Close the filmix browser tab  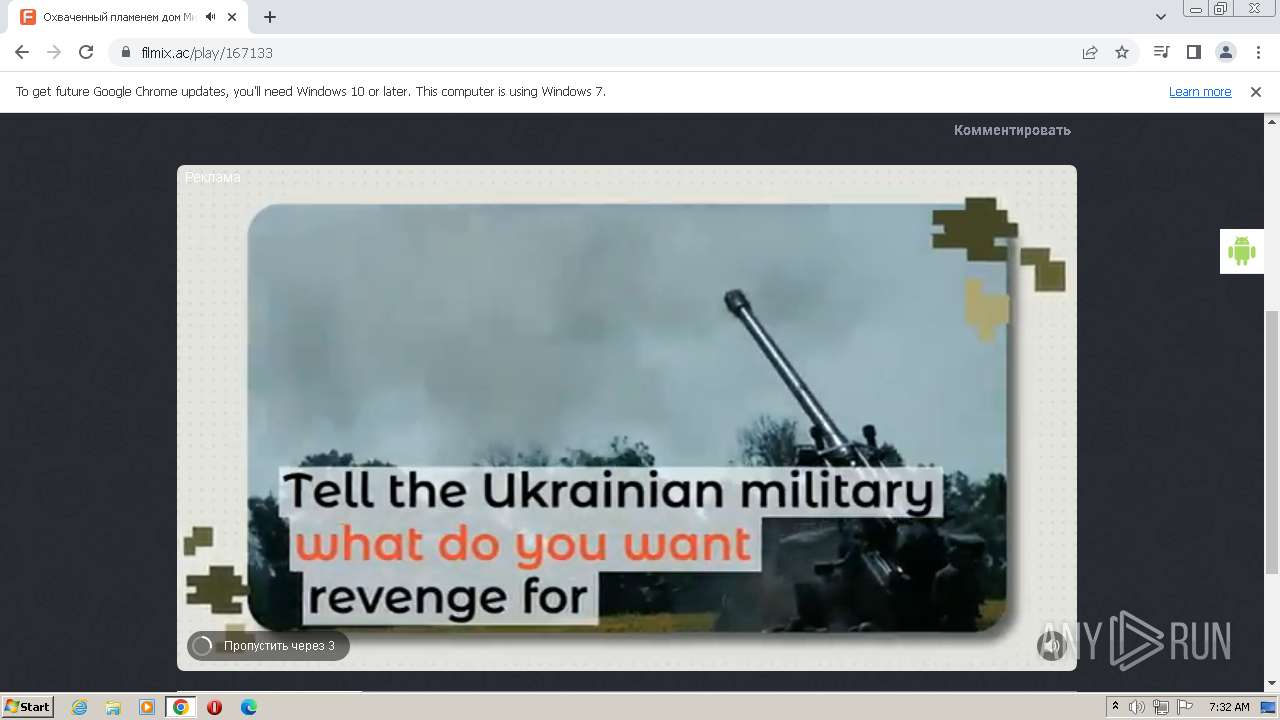click(232, 17)
